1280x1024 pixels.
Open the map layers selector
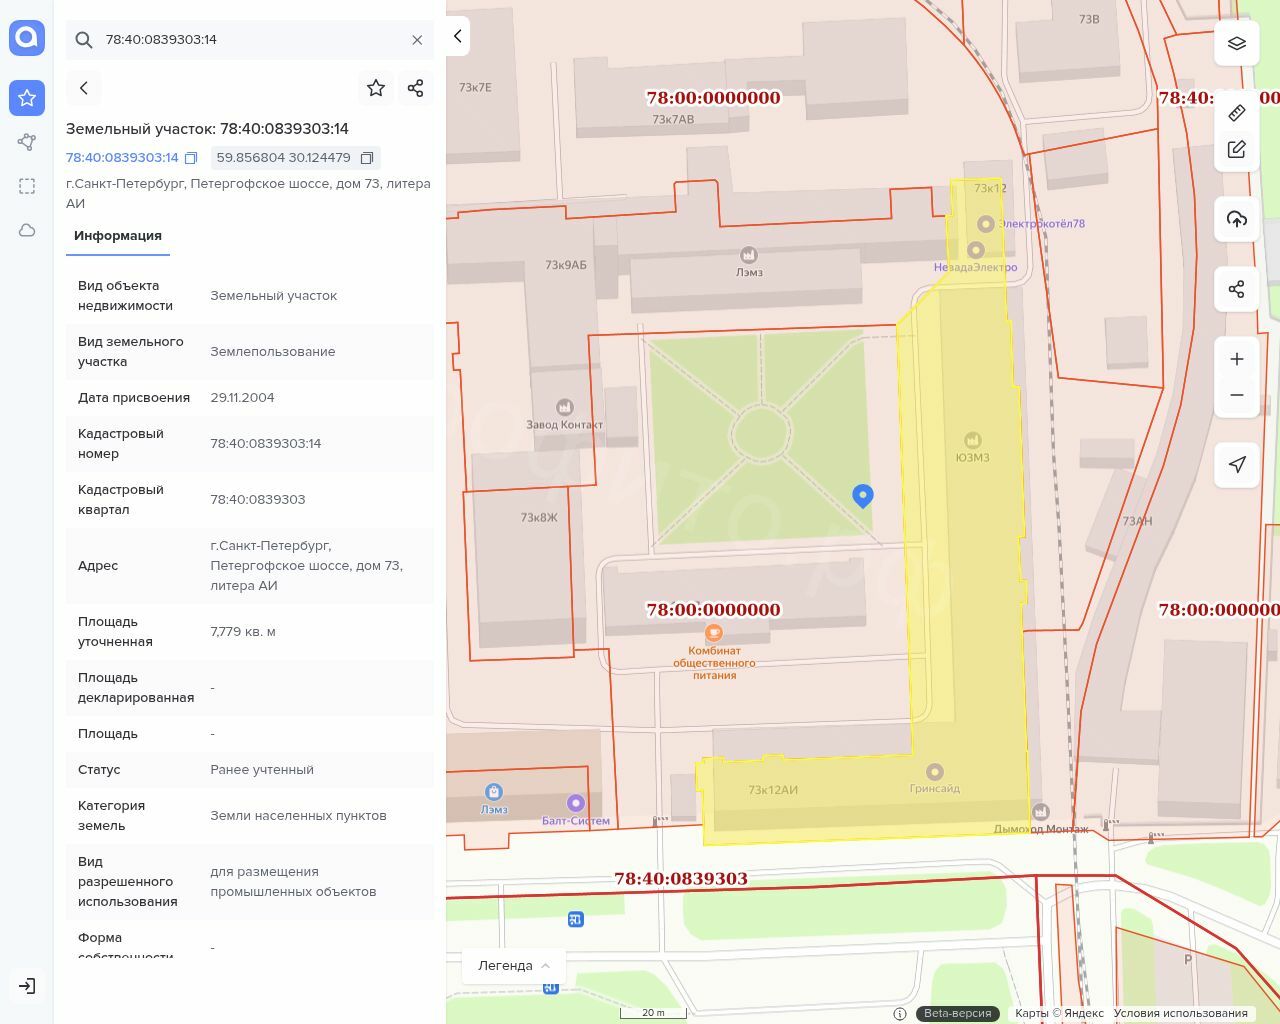tap(1237, 43)
